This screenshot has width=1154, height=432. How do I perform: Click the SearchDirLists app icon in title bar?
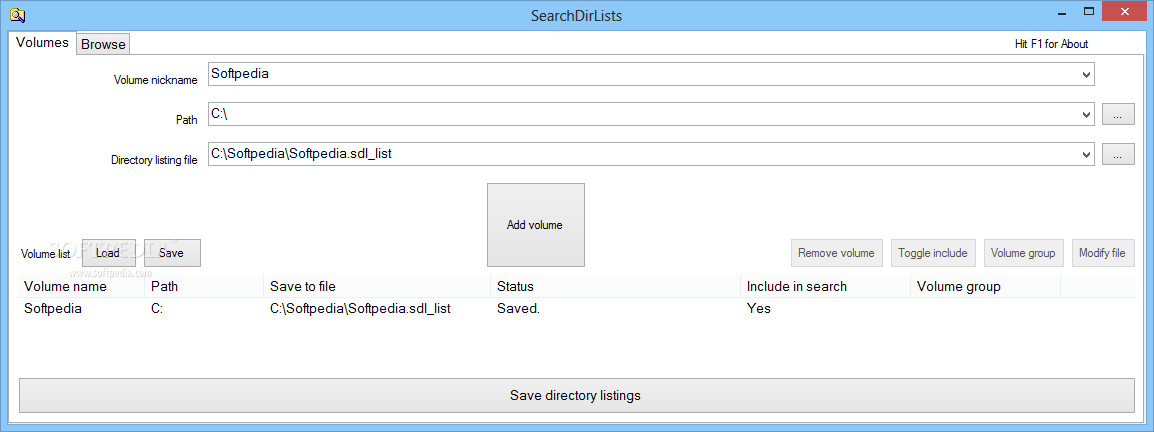coord(18,14)
